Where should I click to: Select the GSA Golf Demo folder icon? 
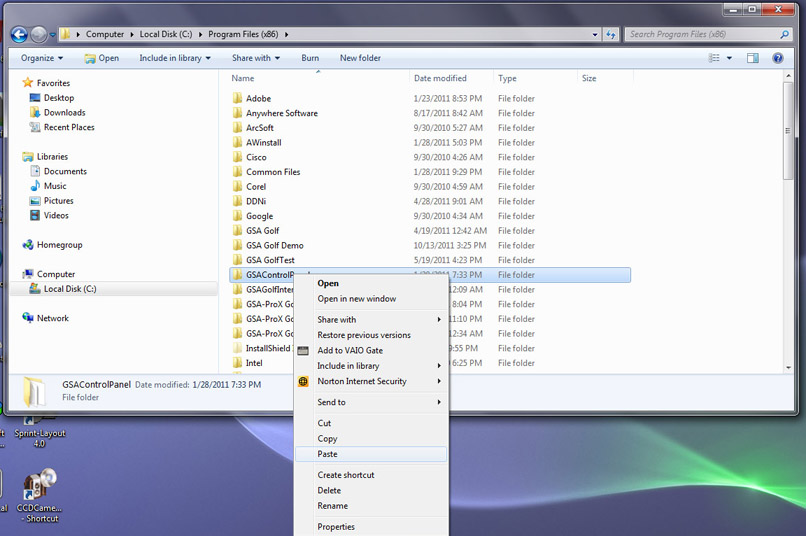(x=237, y=245)
